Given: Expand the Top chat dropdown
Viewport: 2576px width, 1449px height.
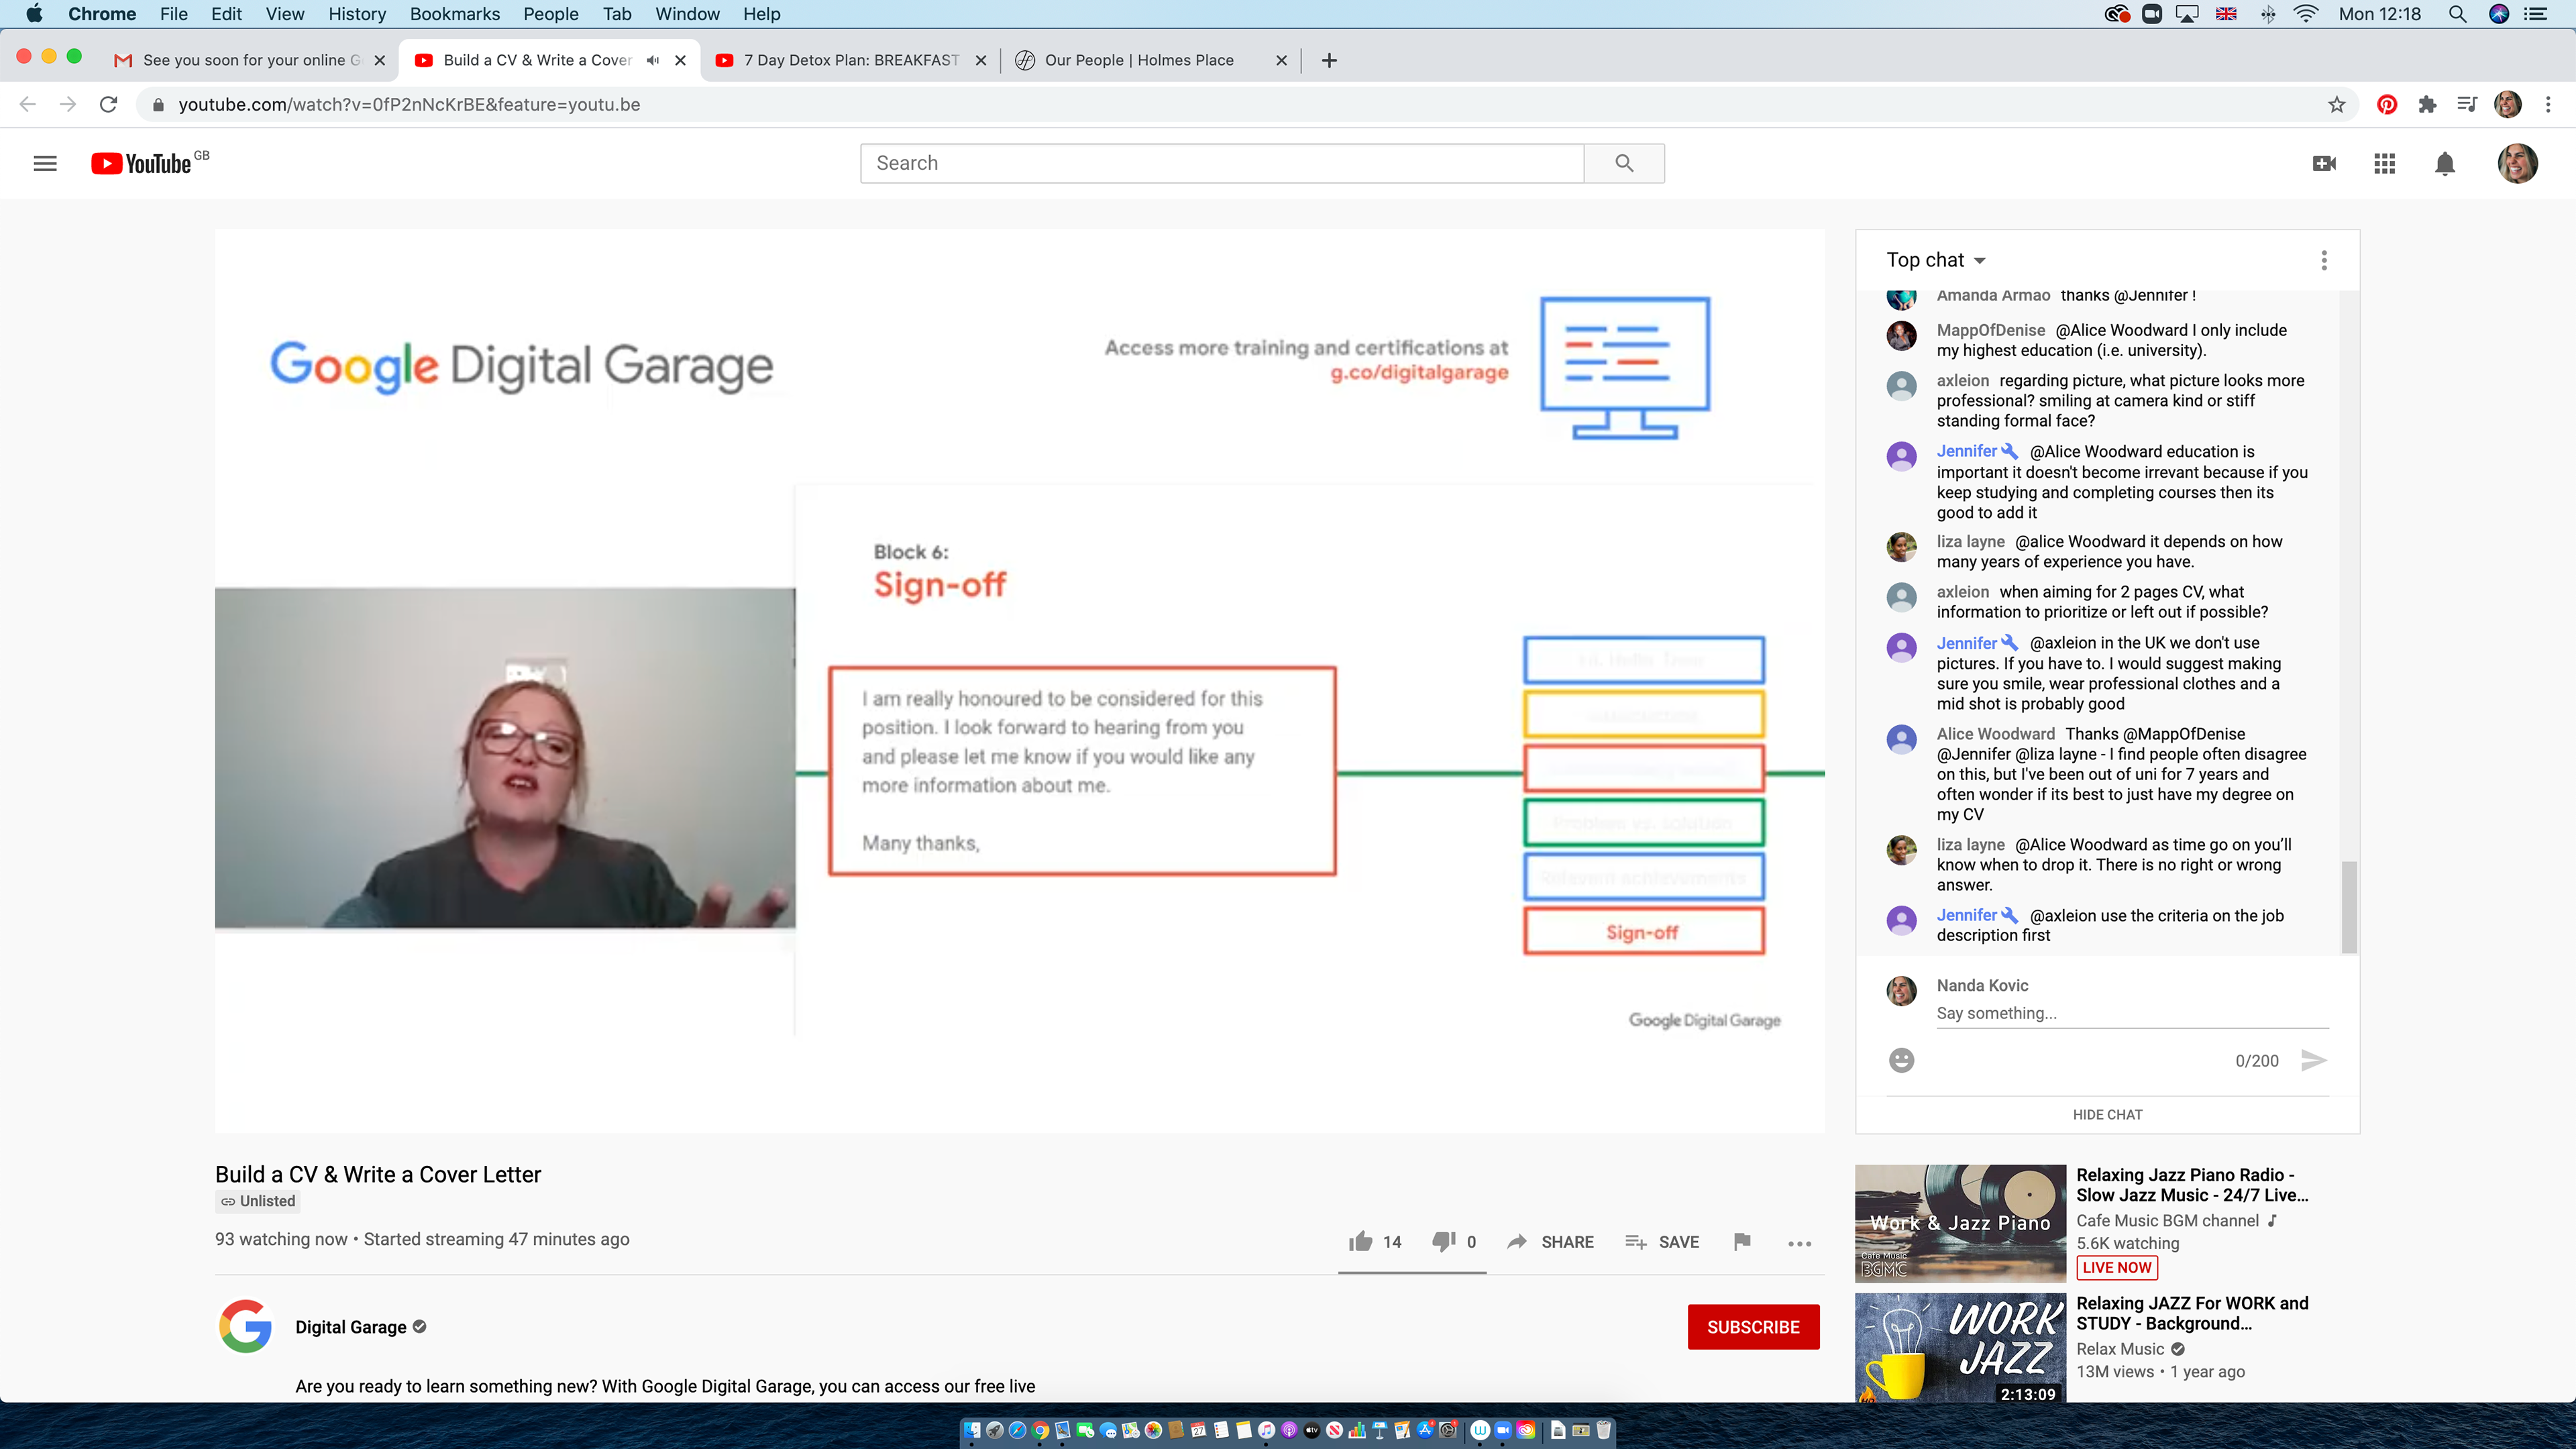Looking at the screenshot, I should pyautogui.click(x=1935, y=260).
